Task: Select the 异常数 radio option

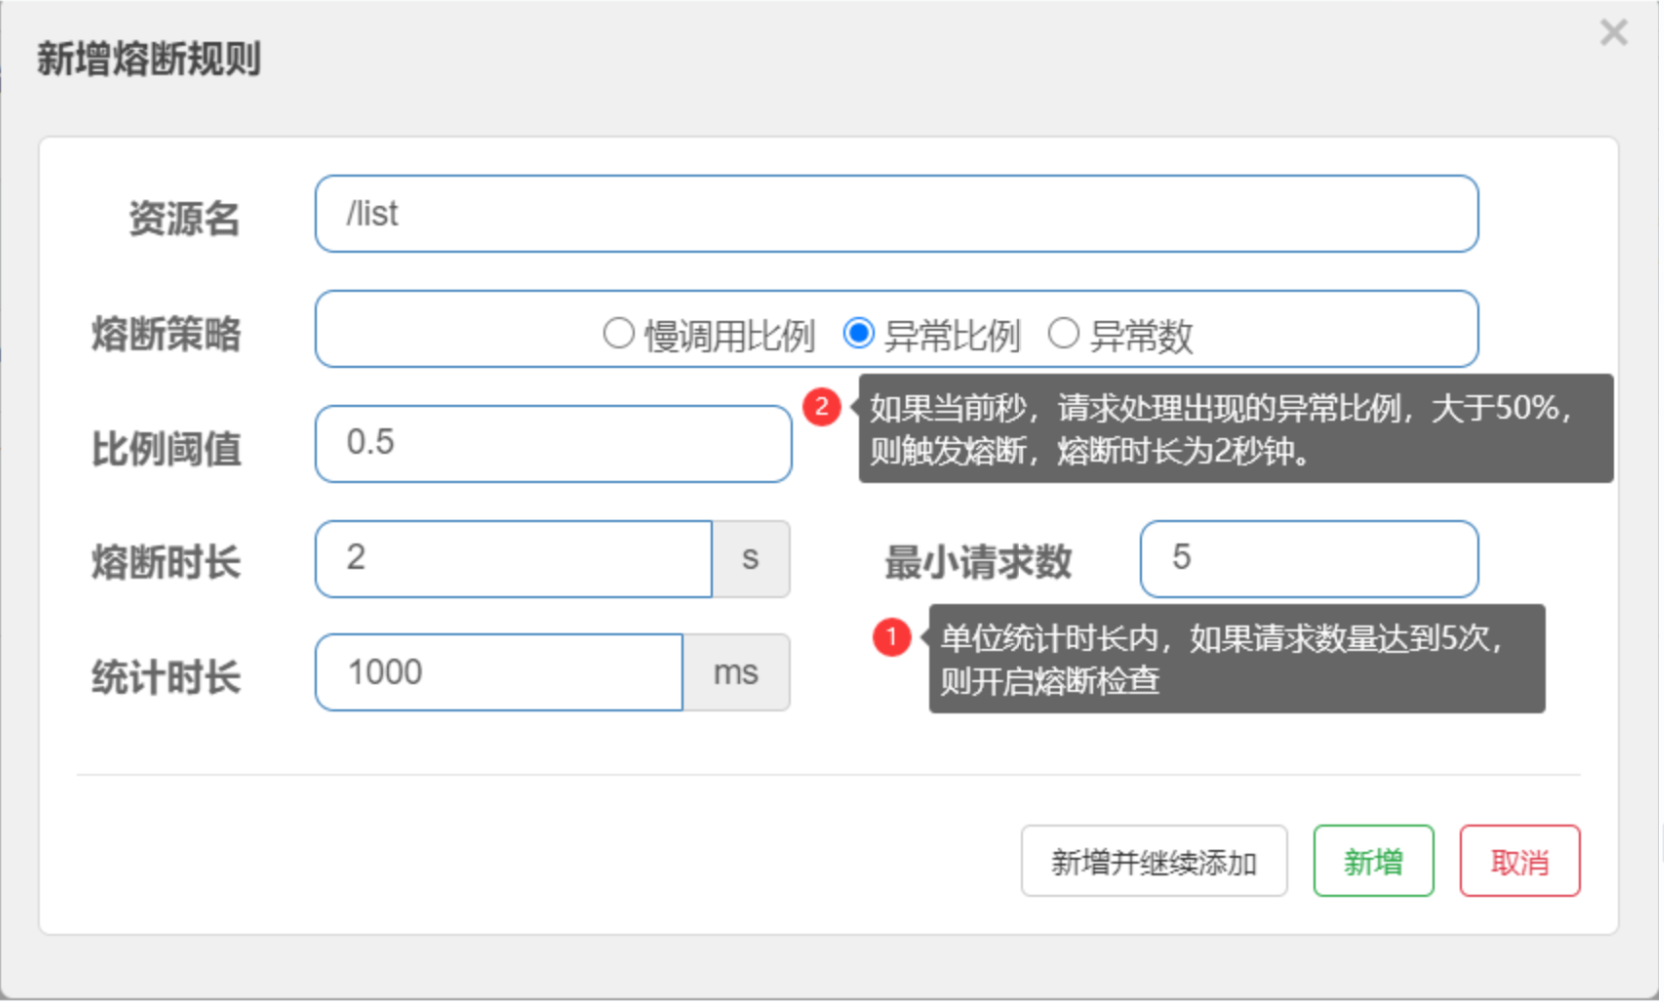Action: click(x=1063, y=333)
